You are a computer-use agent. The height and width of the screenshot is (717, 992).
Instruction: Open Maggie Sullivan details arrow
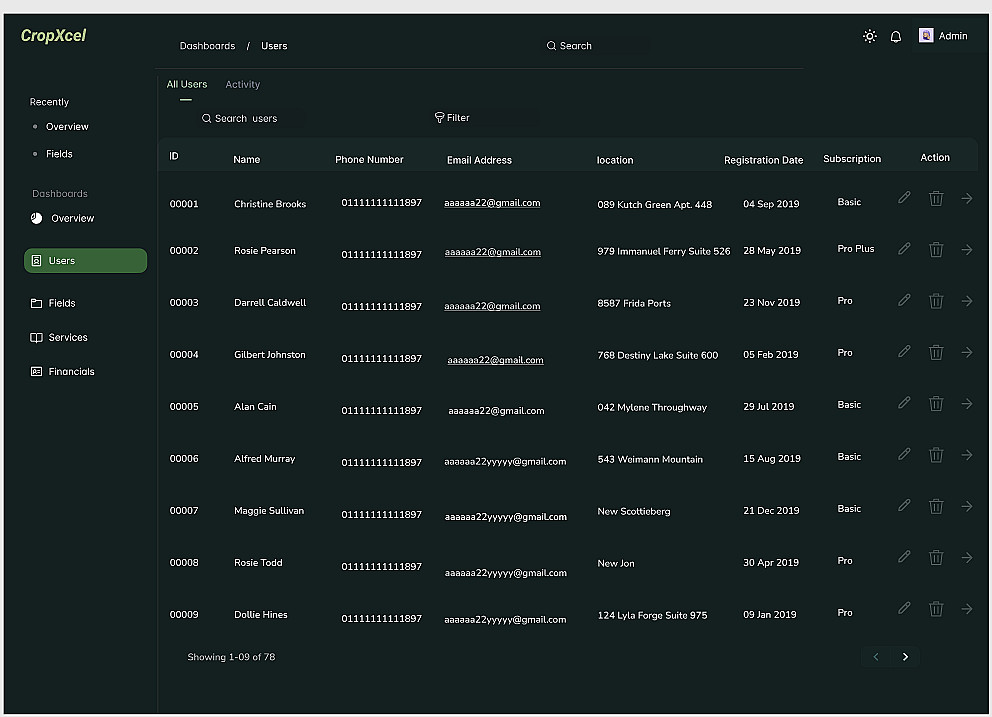[x=967, y=506]
